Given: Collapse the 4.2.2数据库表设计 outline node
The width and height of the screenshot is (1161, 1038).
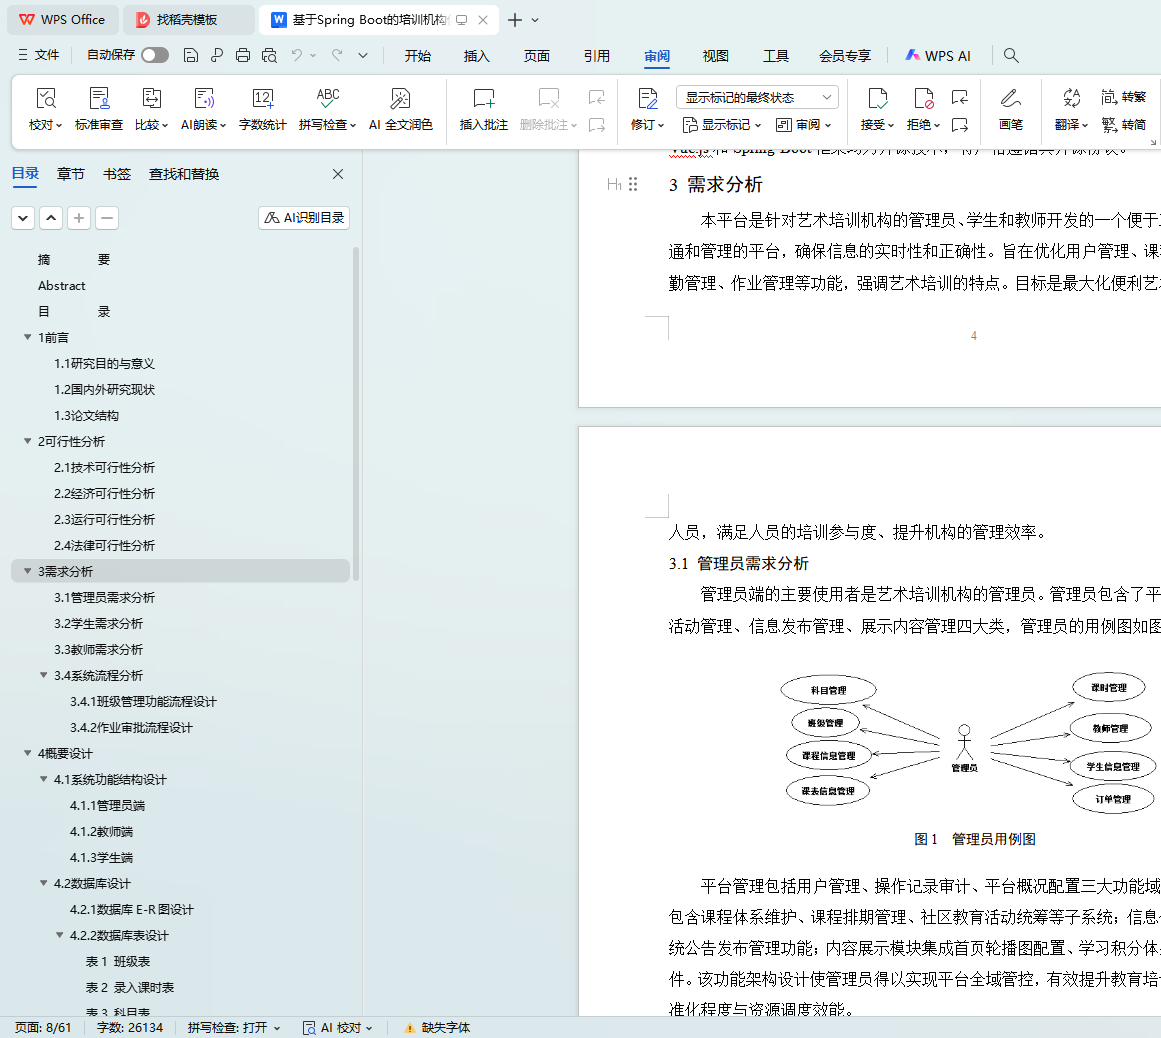Looking at the screenshot, I should click(60, 935).
